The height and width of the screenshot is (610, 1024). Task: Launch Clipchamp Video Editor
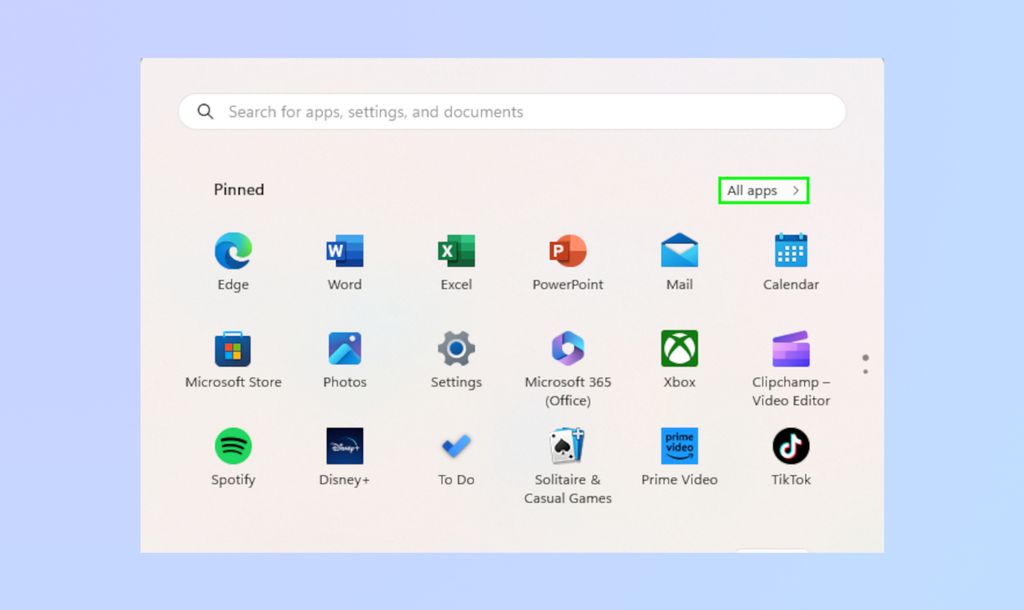pyautogui.click(x=790, y=350)
